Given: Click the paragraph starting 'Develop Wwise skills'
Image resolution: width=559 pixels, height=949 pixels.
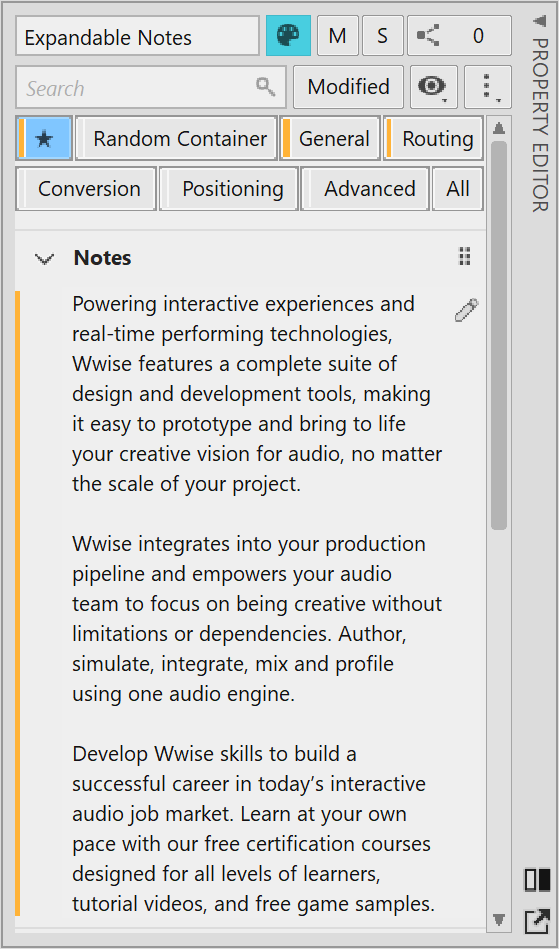Looking at the screenshot, I should (254, 829).
